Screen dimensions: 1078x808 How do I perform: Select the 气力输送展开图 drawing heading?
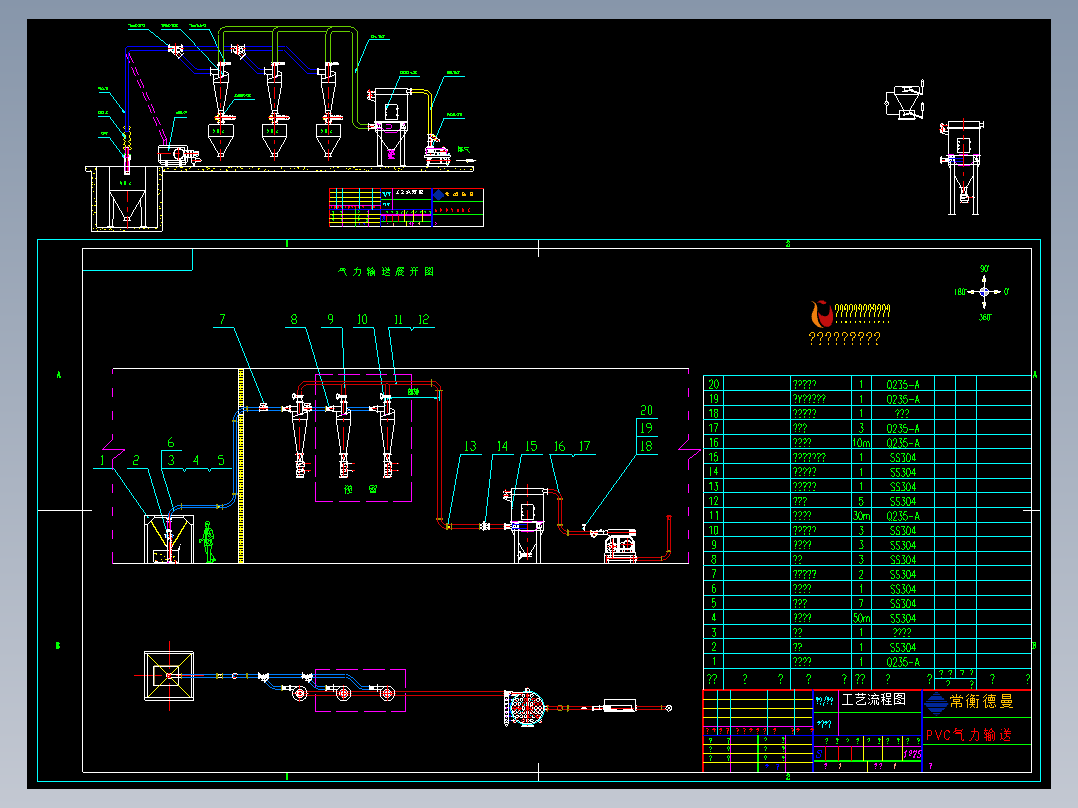(386, 272)
